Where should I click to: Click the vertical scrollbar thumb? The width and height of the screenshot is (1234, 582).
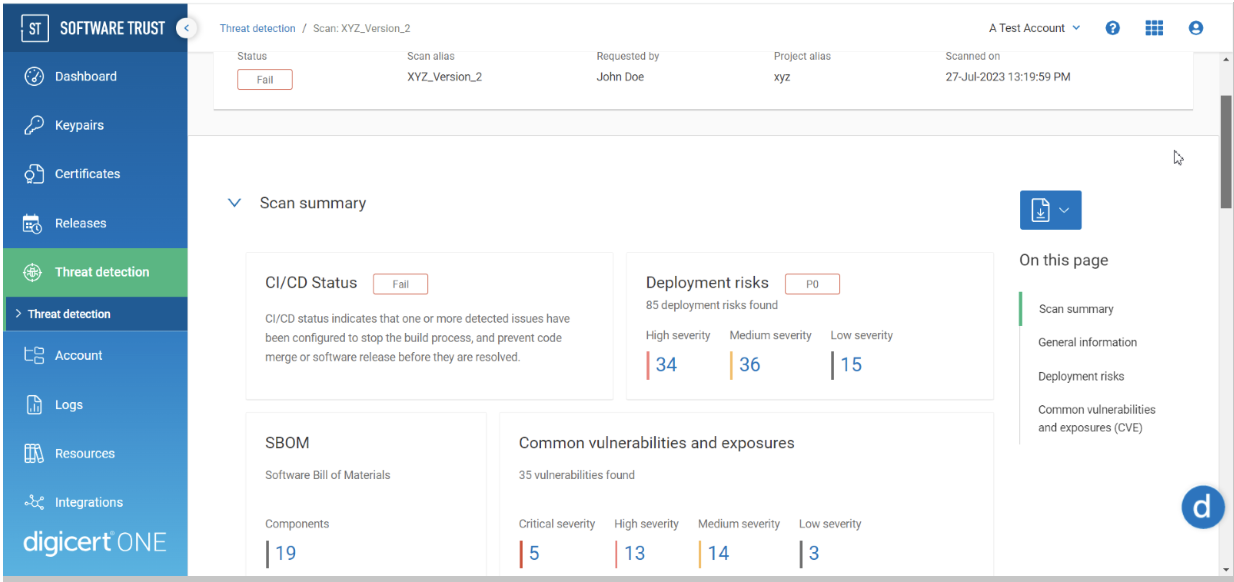click(1226, 150)
